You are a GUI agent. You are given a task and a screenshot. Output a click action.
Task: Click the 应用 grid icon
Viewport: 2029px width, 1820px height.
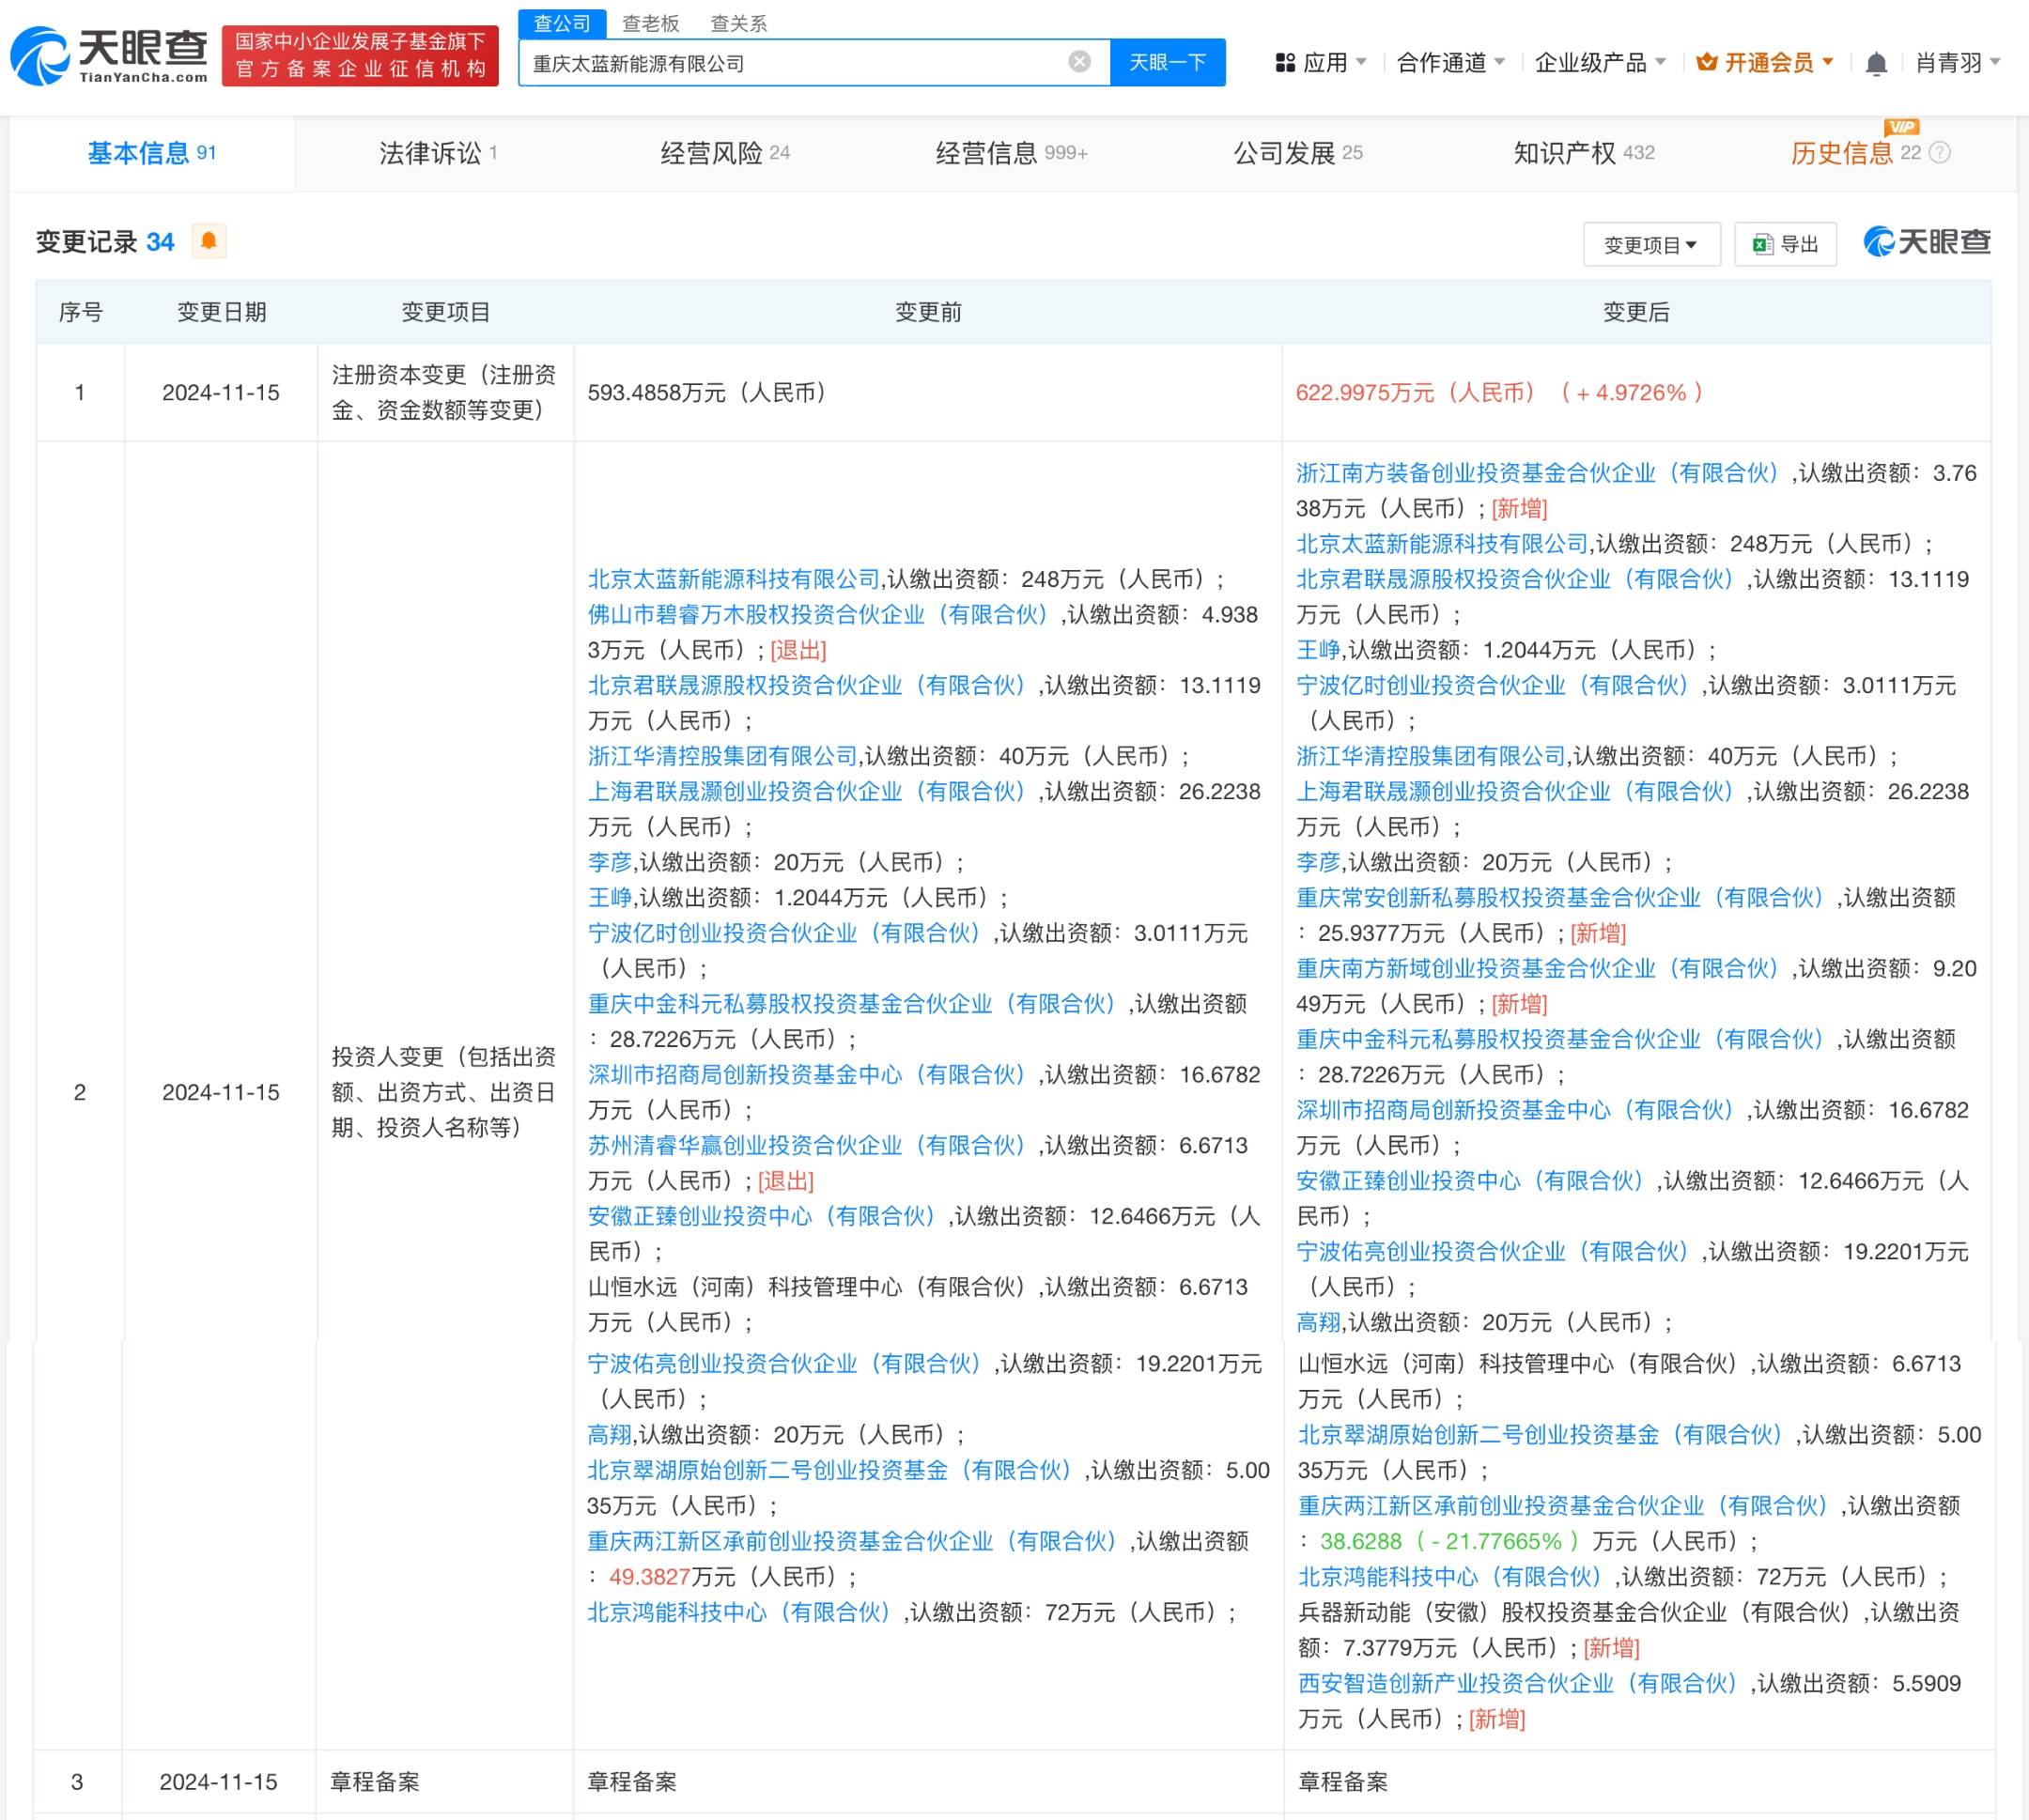pyautogui.click(x=1285, y=63)
